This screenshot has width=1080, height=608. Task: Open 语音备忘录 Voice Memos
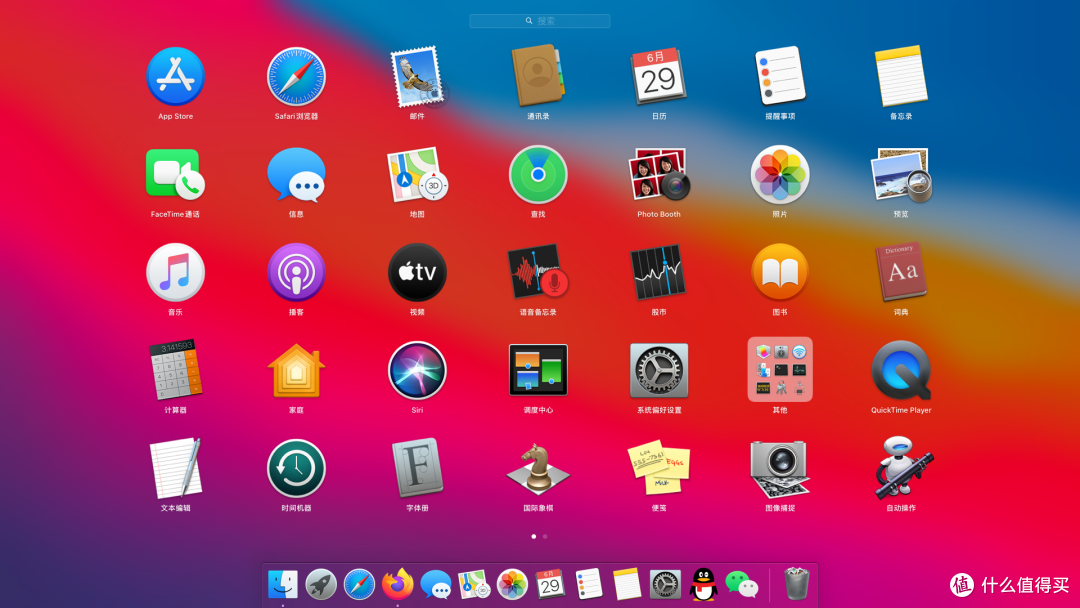(x=538, y=273)
